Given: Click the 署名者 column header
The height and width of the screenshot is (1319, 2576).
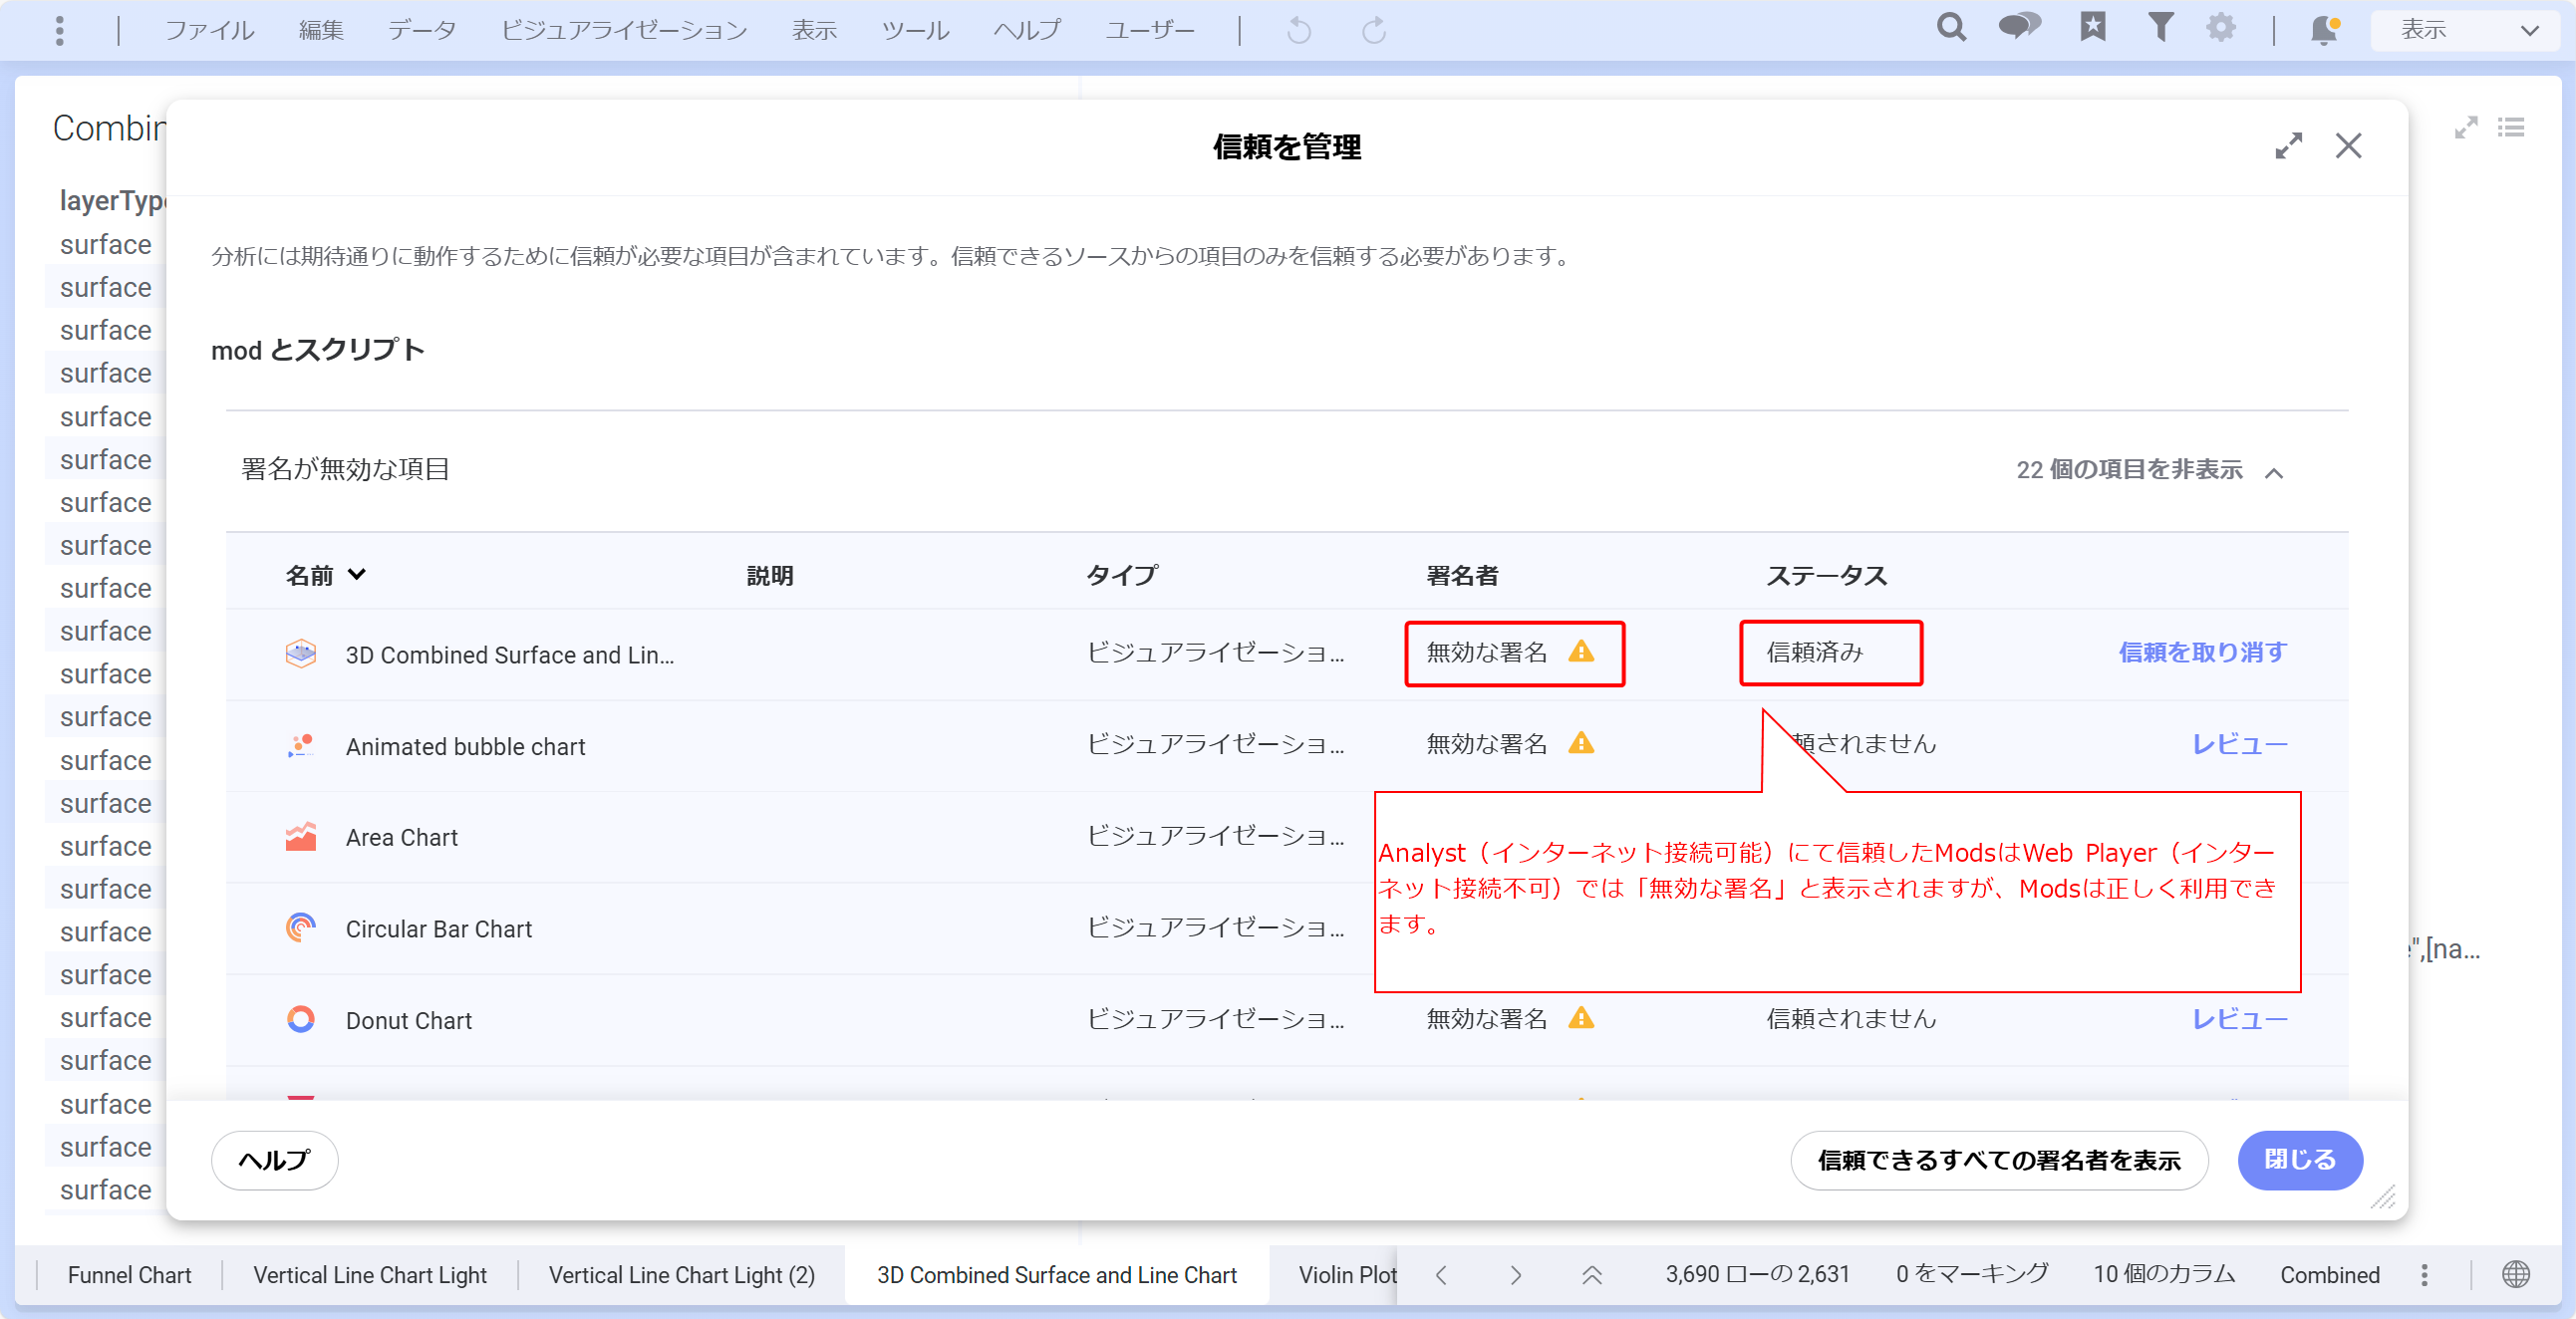Looking at the screenshot, I should point(1462,575).
